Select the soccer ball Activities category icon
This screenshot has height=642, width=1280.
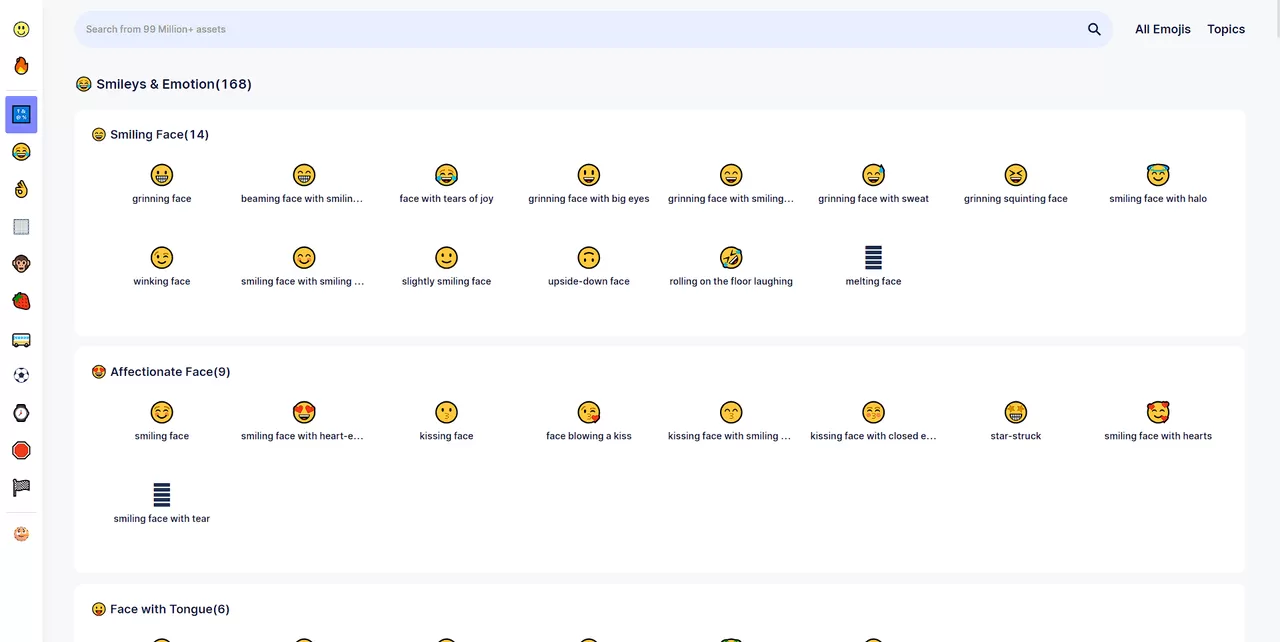[x=21, y=375]
